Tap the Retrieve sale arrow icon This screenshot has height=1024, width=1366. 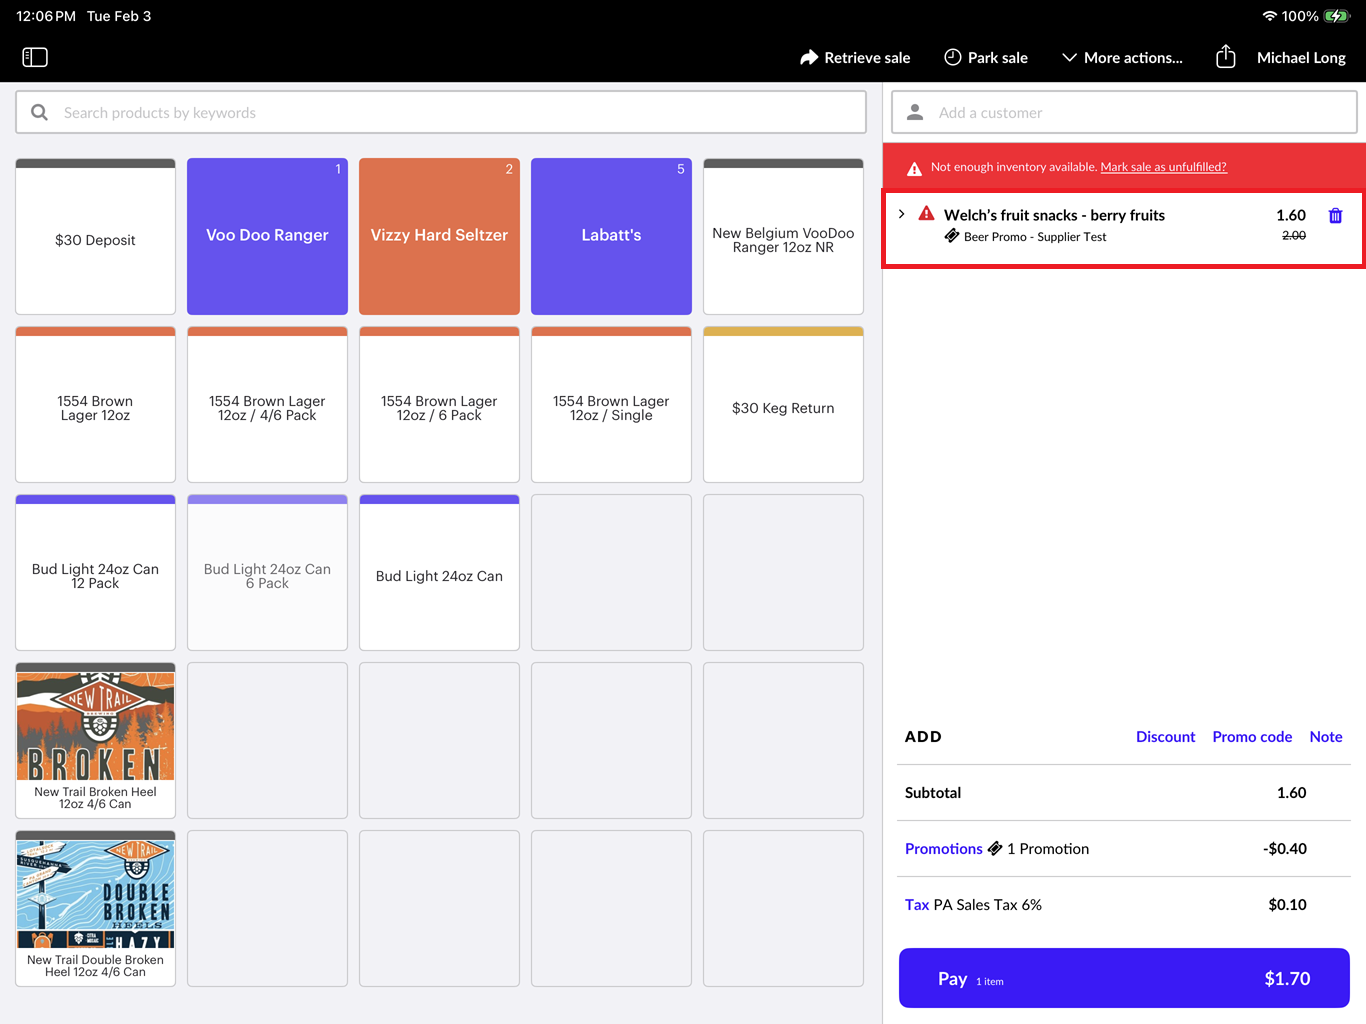pyautogui.click(x=809, y=57)
